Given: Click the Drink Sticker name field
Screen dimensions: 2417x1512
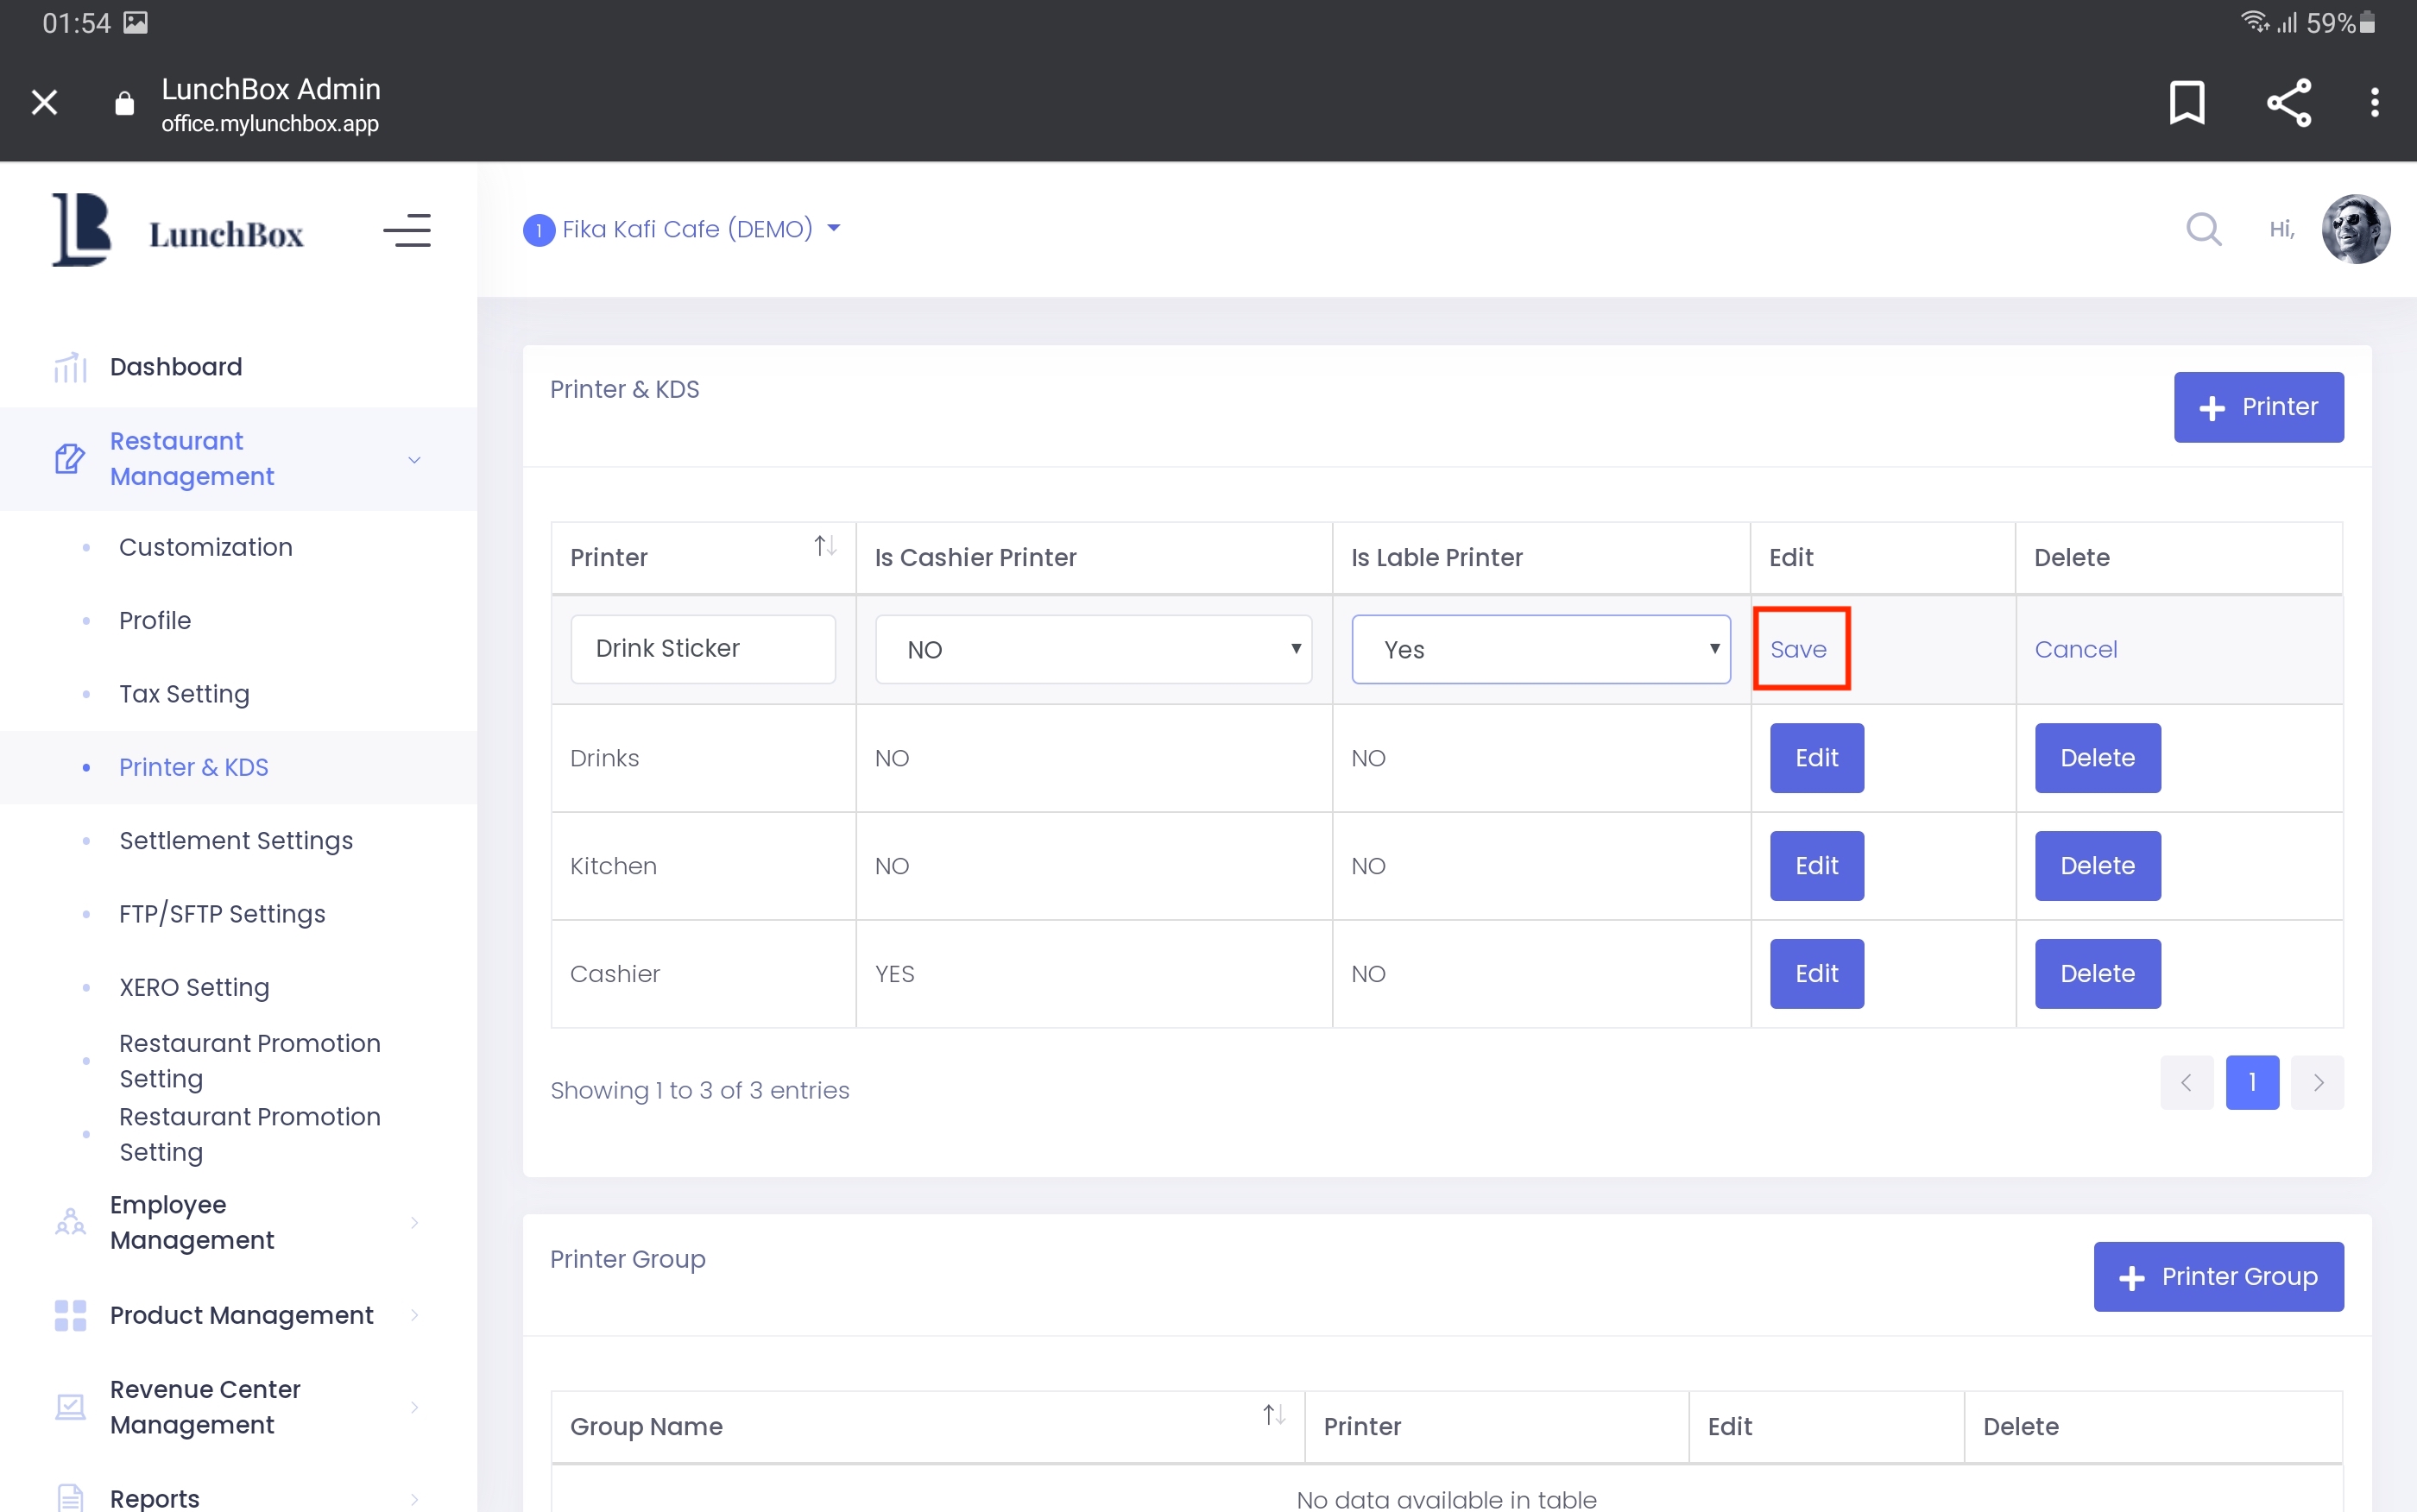Looking at the screenshot, I should coord(702,649).
